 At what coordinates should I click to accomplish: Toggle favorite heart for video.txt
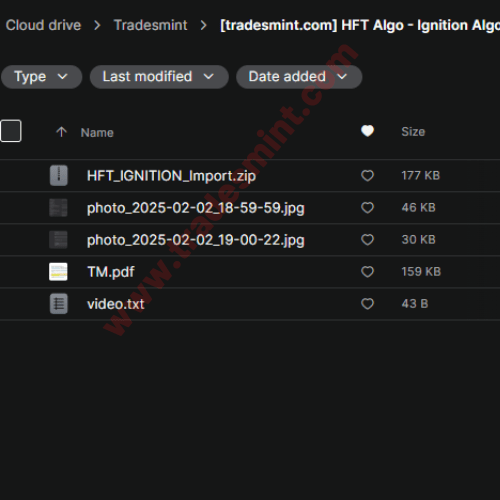click(x=367, y=304)
